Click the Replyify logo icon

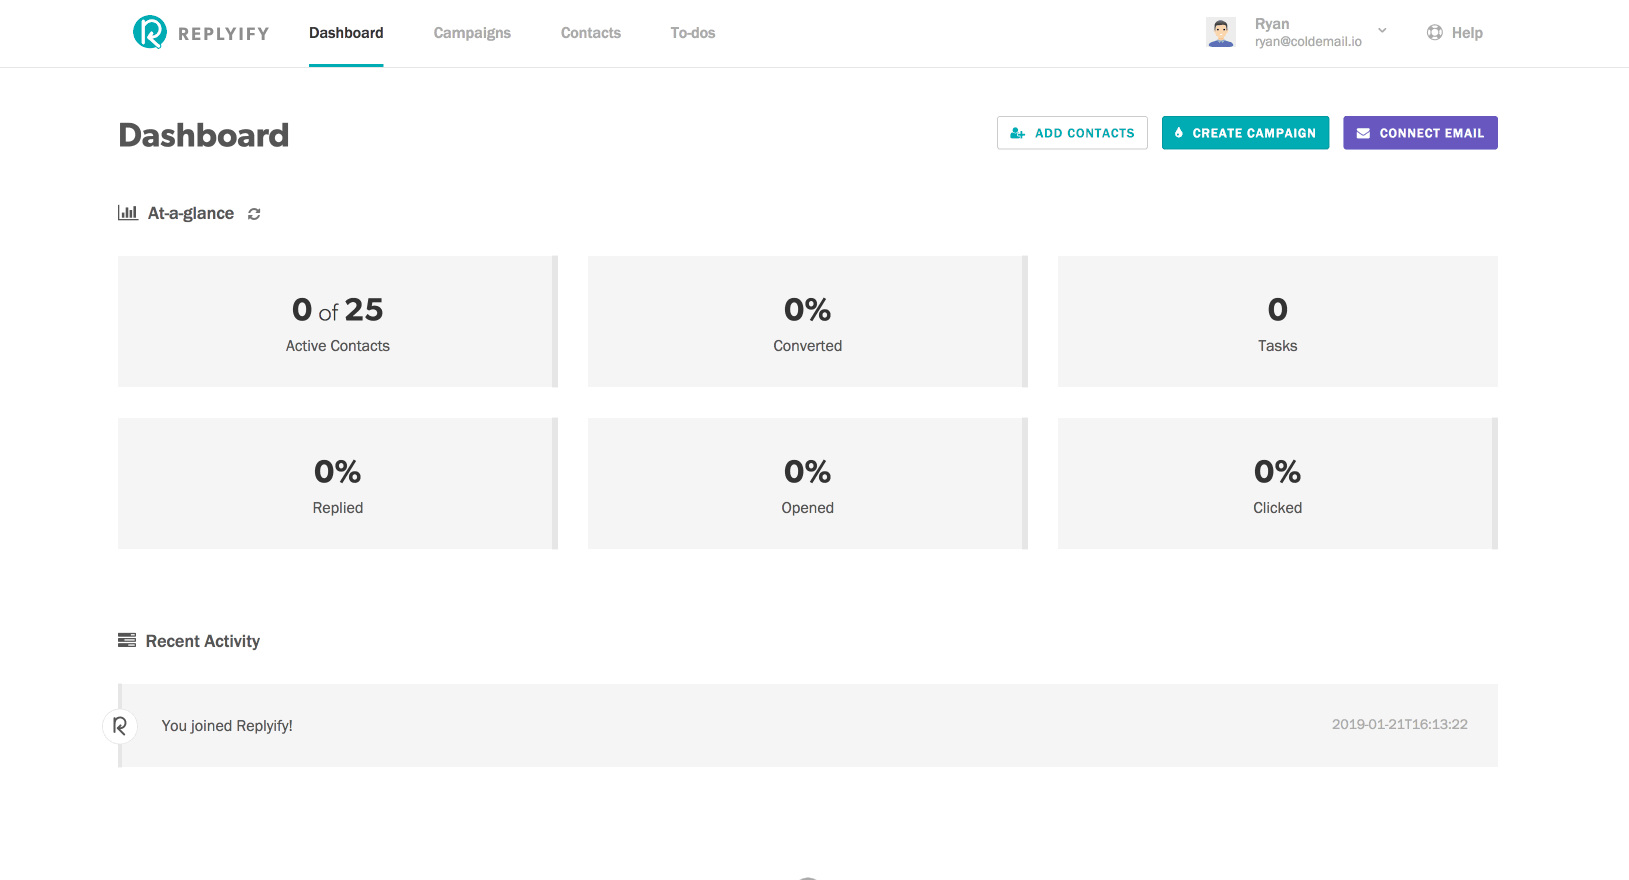point(150,32)
